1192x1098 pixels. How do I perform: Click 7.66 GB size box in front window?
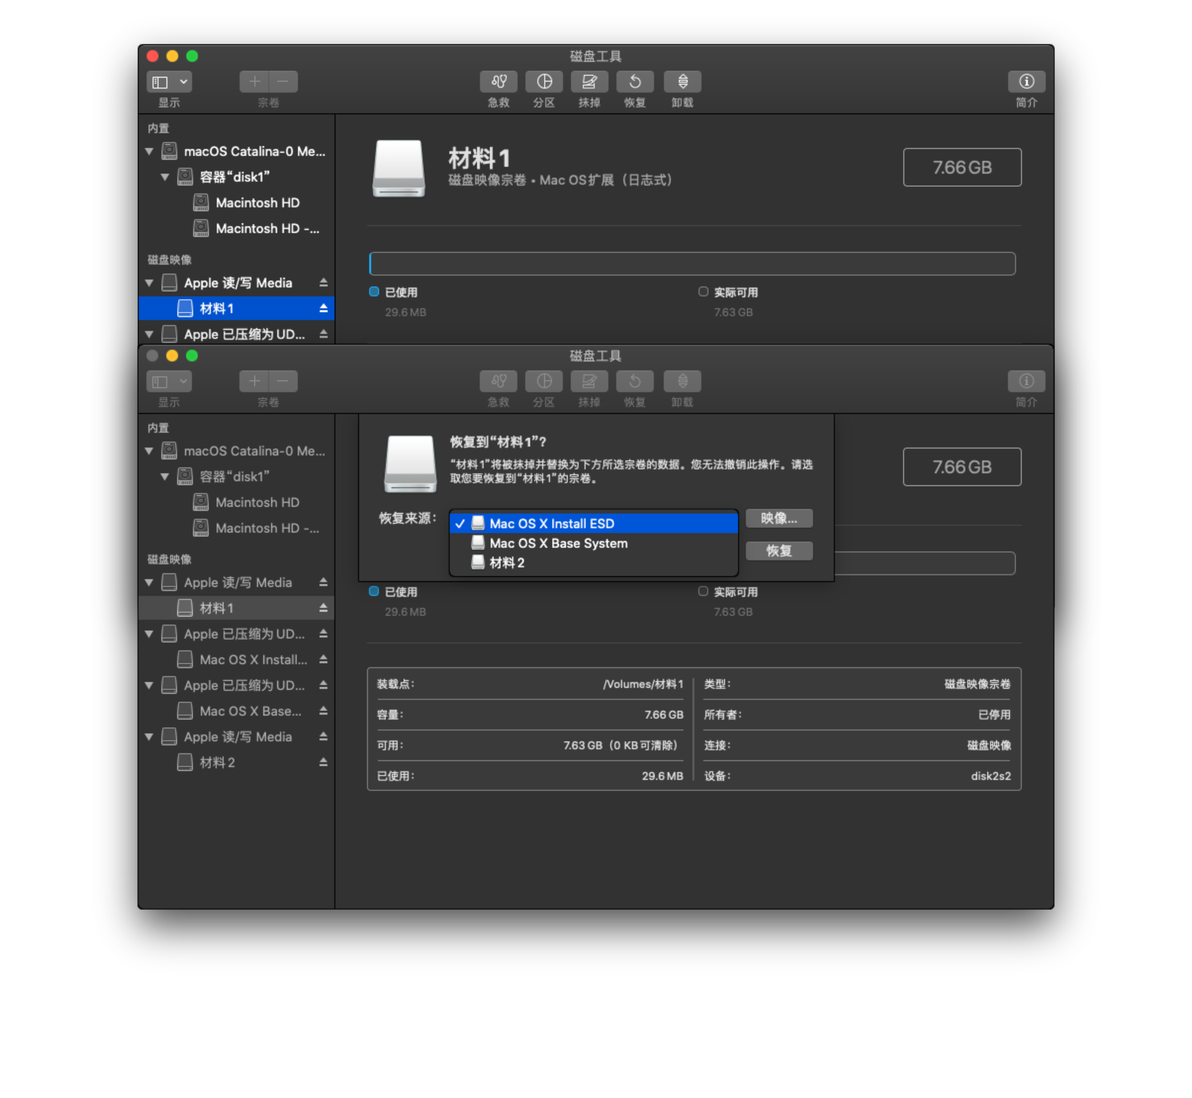click(x=962, y=467)
